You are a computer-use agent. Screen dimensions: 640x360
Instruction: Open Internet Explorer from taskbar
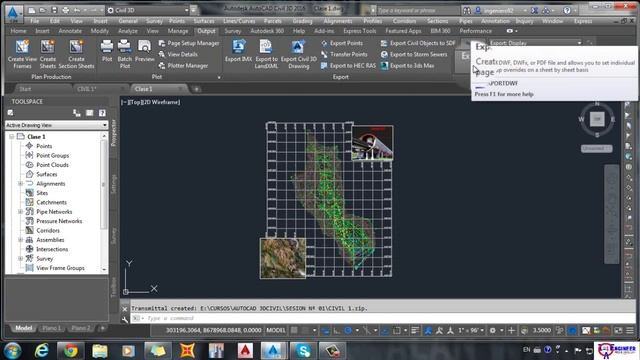[x=41, y=351]
